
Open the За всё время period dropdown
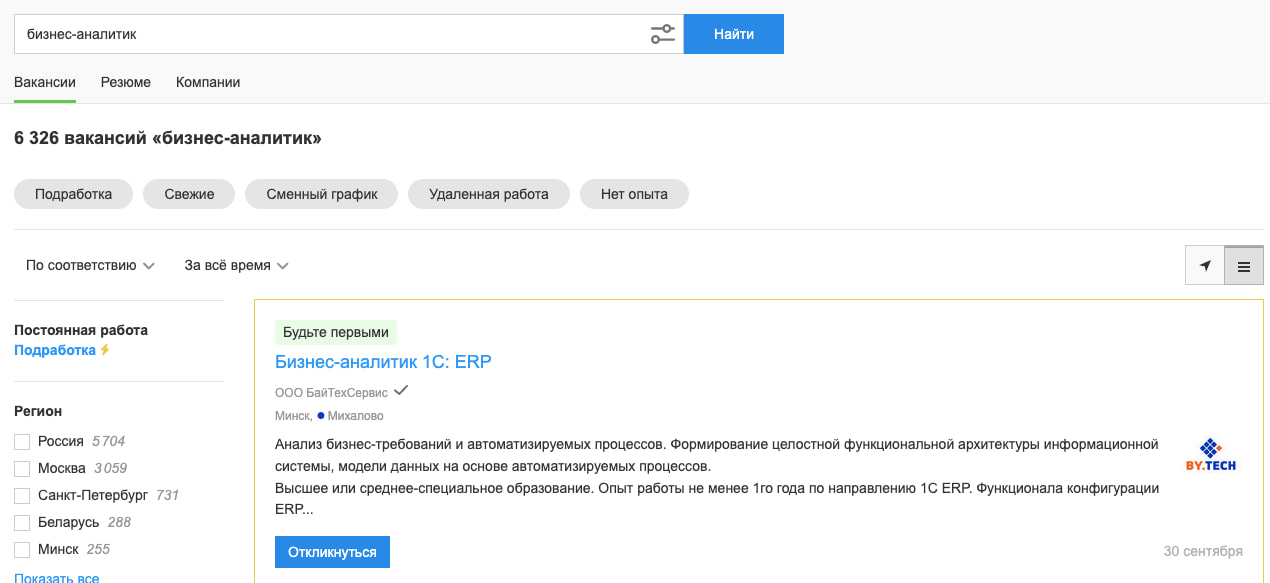[x=235, y=265]
